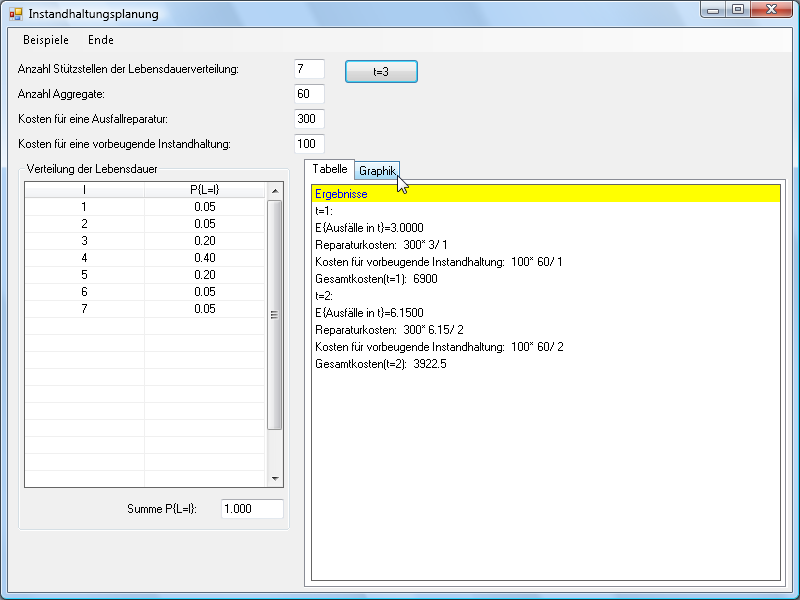Image resolution: width=800 pixels, height=600 pixels.
Task: Open the Beispiele menu
Action: click(46, 40)
